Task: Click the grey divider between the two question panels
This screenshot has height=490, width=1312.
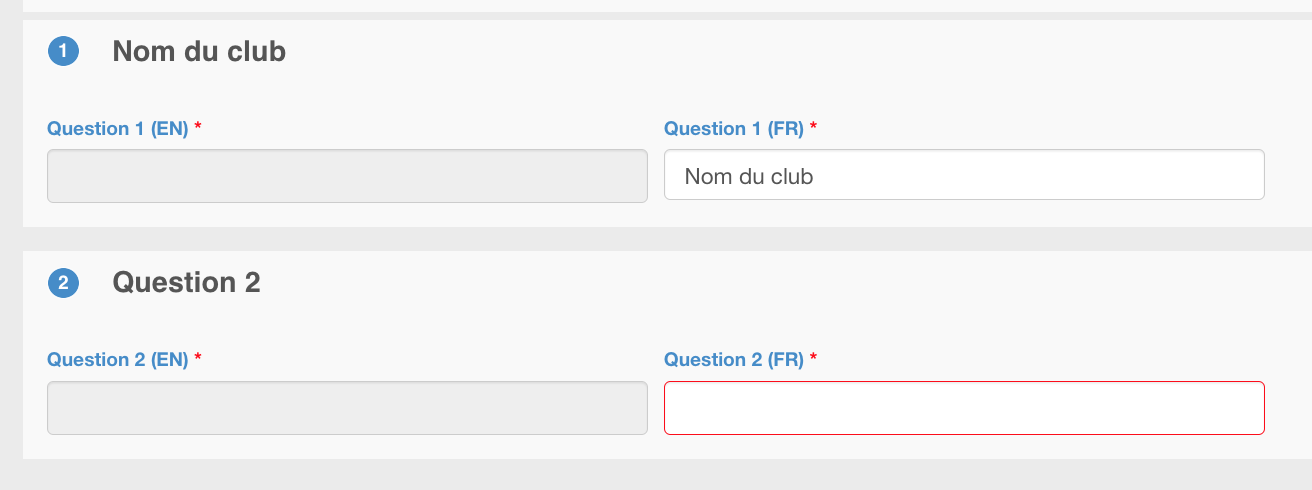Action: point(660,239)
